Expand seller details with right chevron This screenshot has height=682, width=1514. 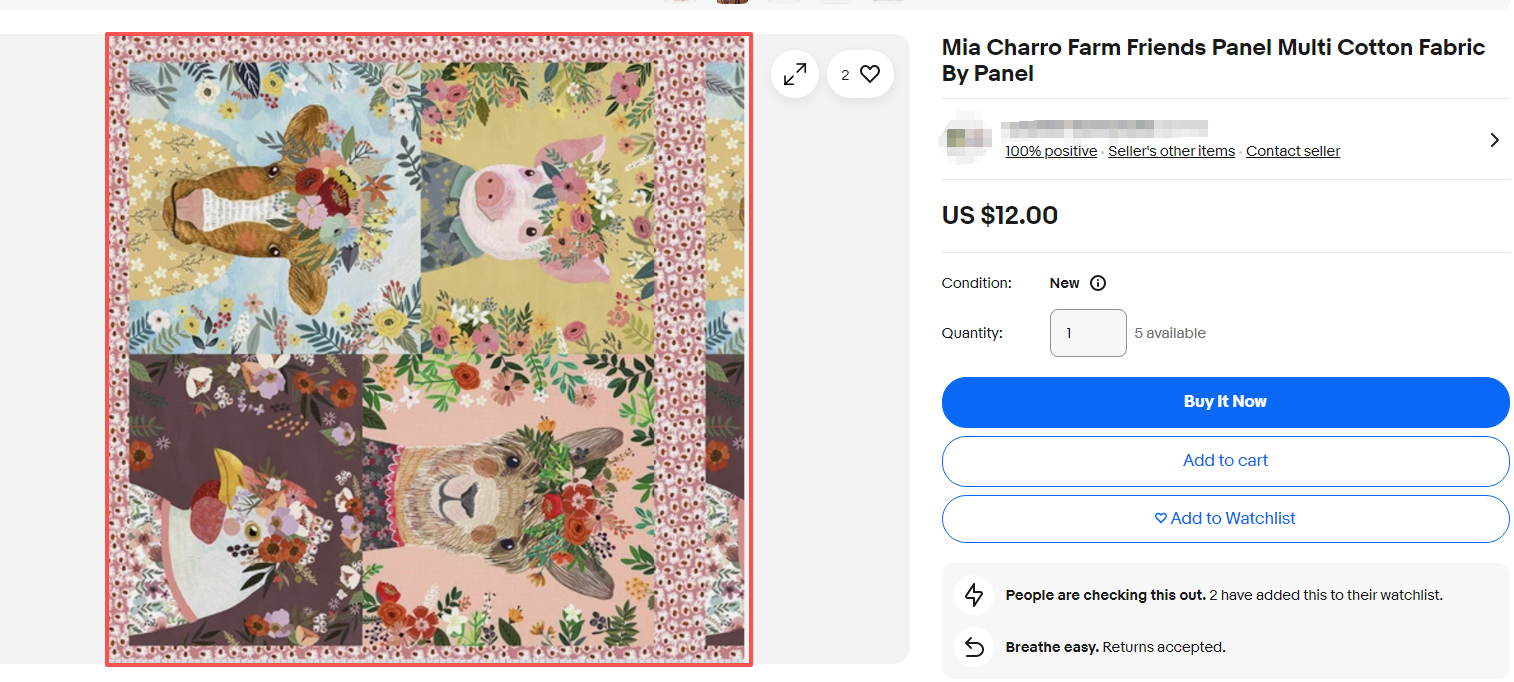pos(1494,140)
